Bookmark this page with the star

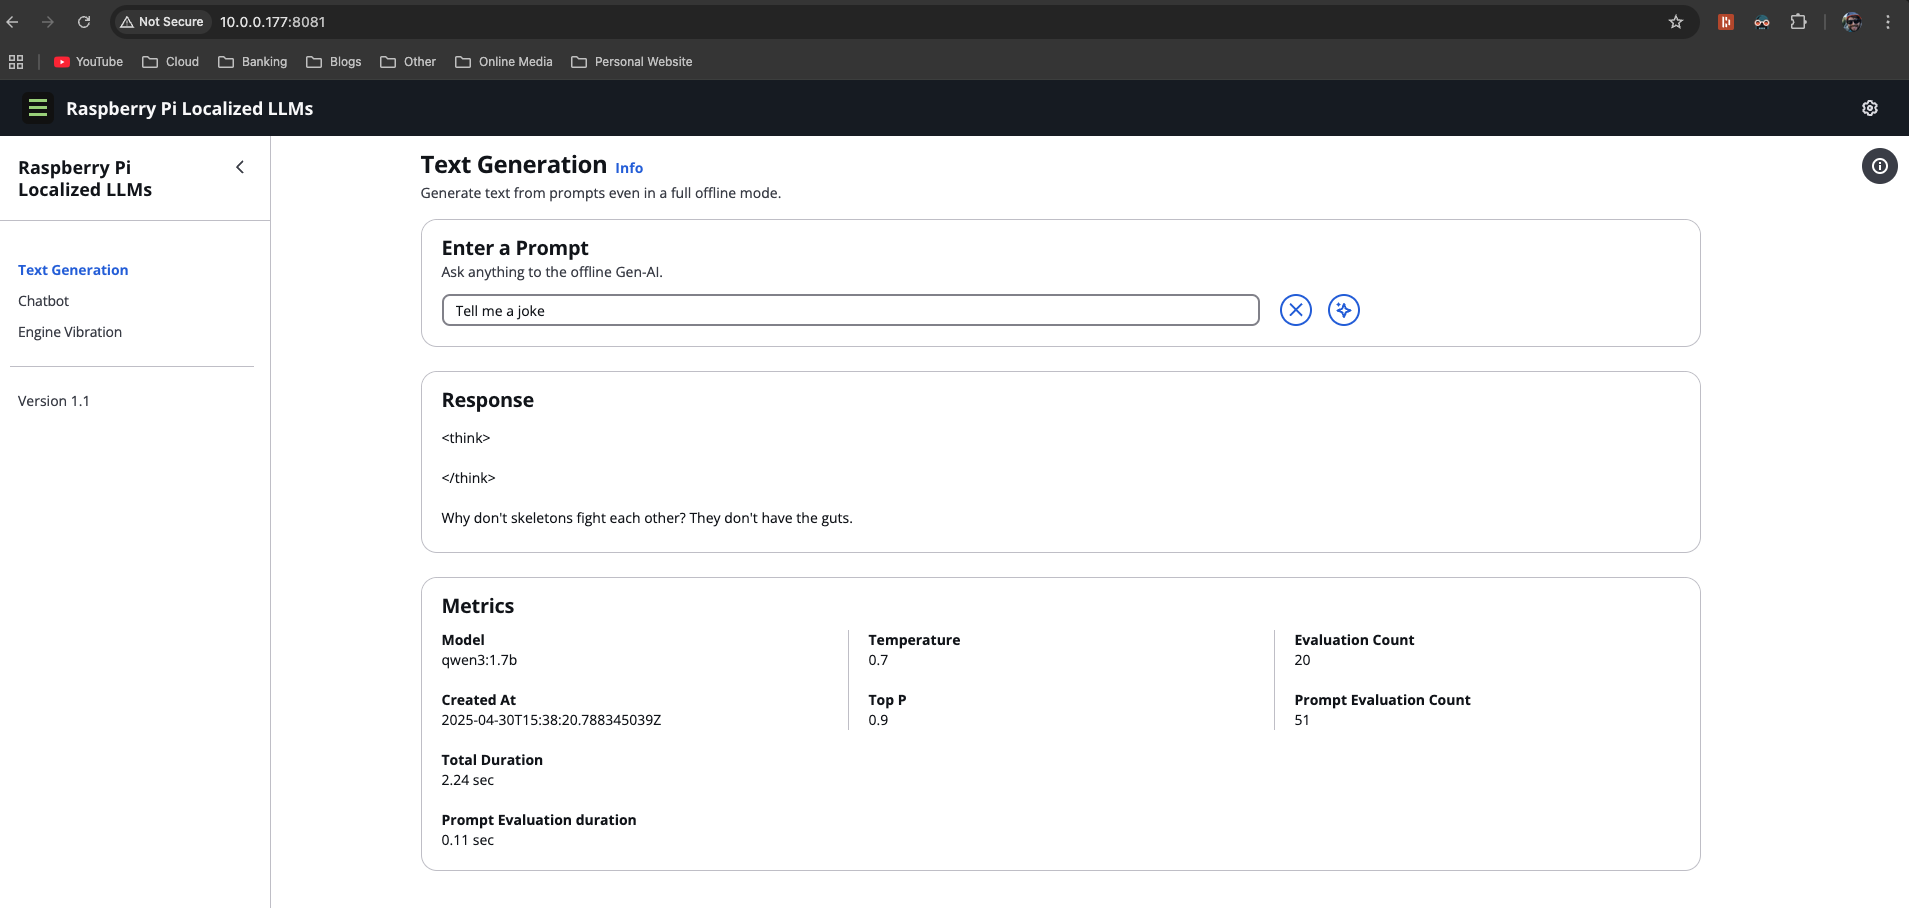[x=1676, y=22]
